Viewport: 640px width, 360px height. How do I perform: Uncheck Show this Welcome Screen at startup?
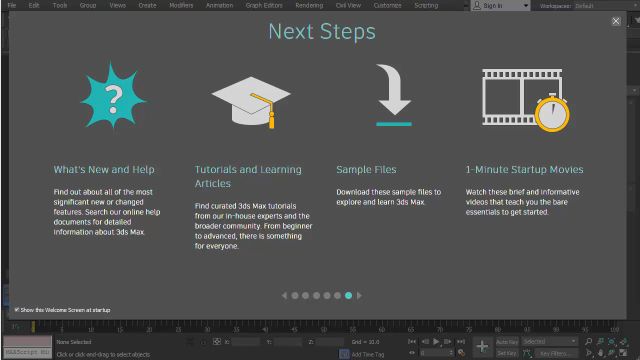17,310
